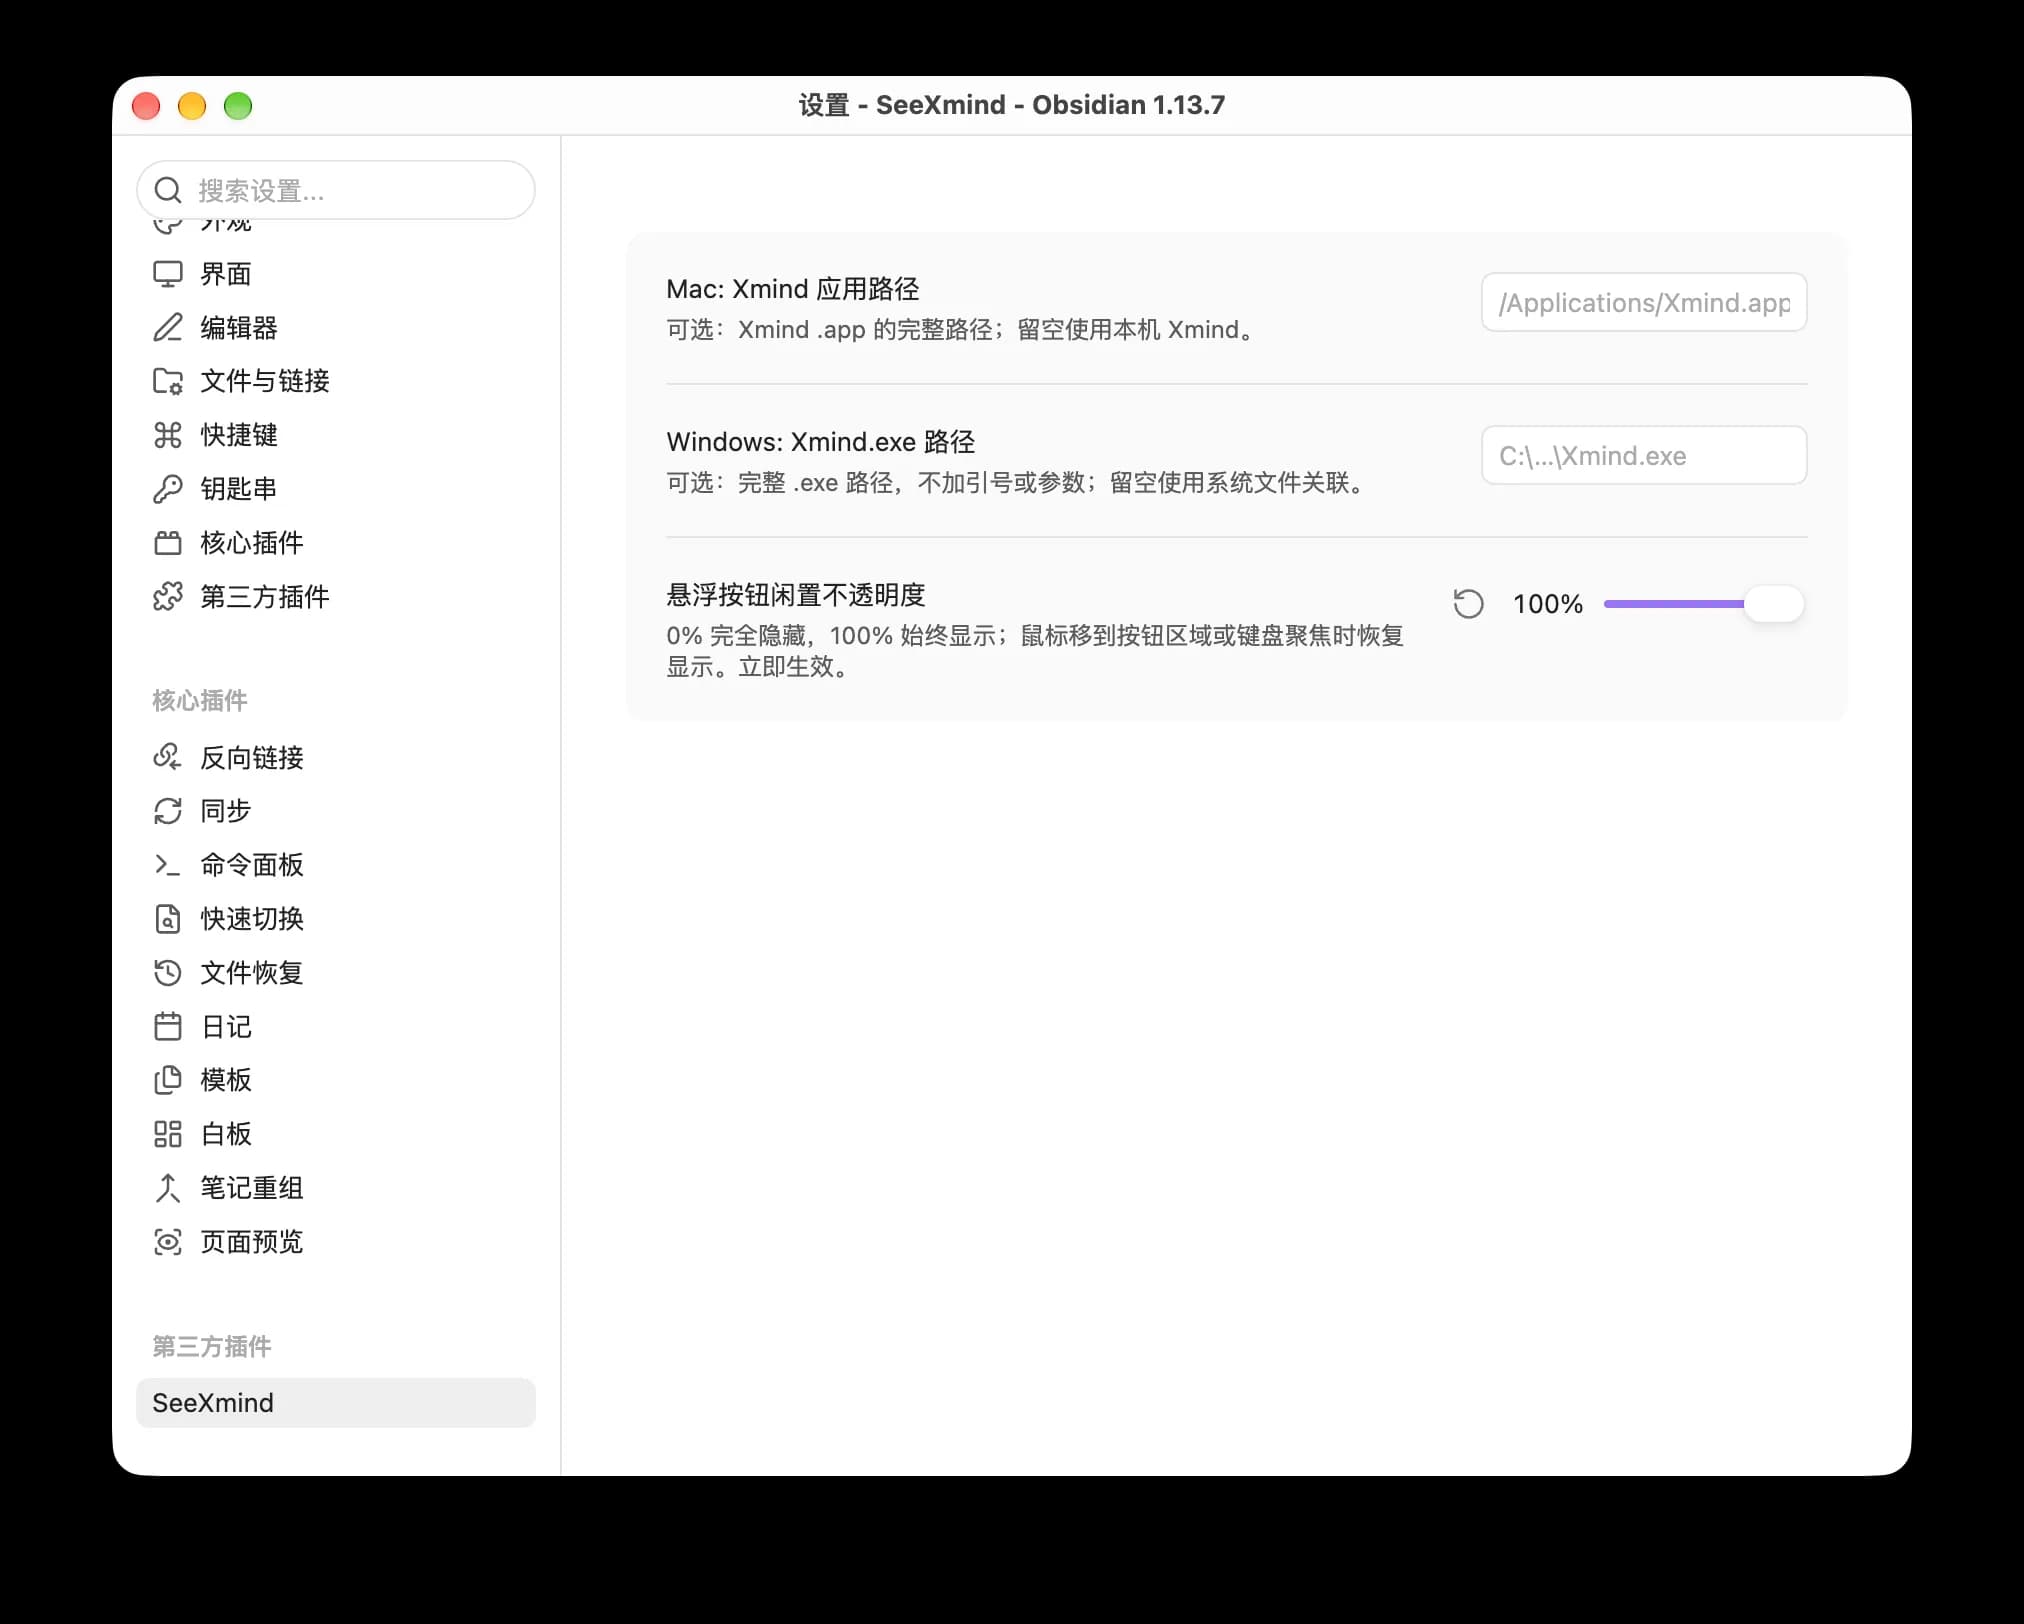Click the 日记 calendar icon
Image resolution: width=2024 pixels, height=1624 pixels.
(168, 1027)
